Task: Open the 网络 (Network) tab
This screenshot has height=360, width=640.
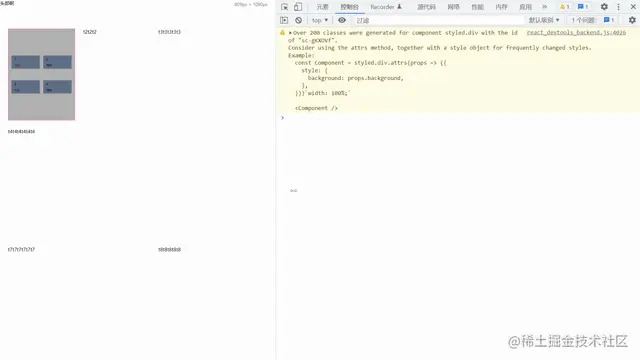Action: (453, 7)
